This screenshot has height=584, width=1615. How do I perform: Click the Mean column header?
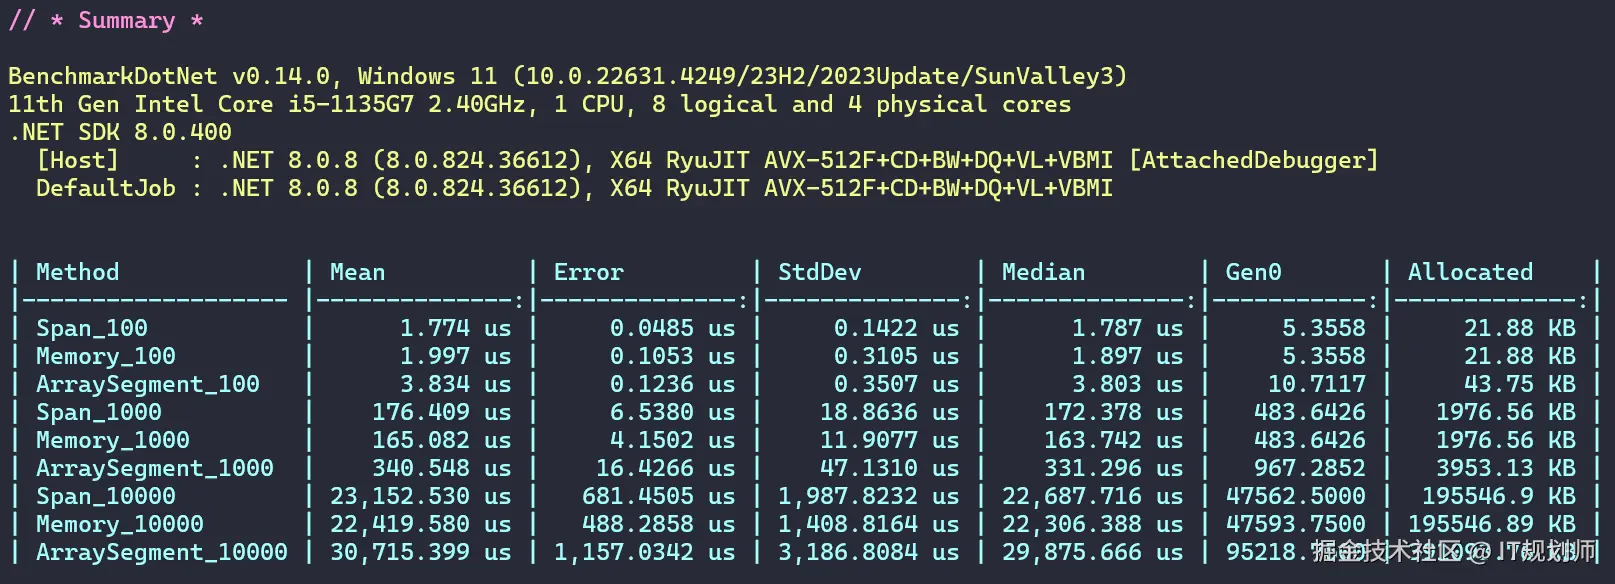(x=357, y=272)
